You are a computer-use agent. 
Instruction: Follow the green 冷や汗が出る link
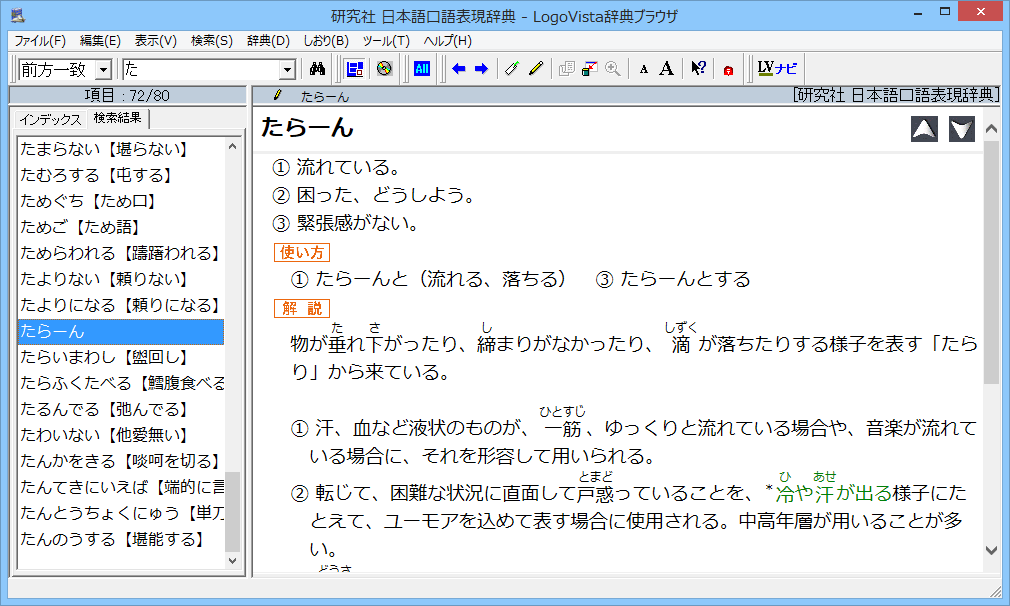click(x=834, y=494)
